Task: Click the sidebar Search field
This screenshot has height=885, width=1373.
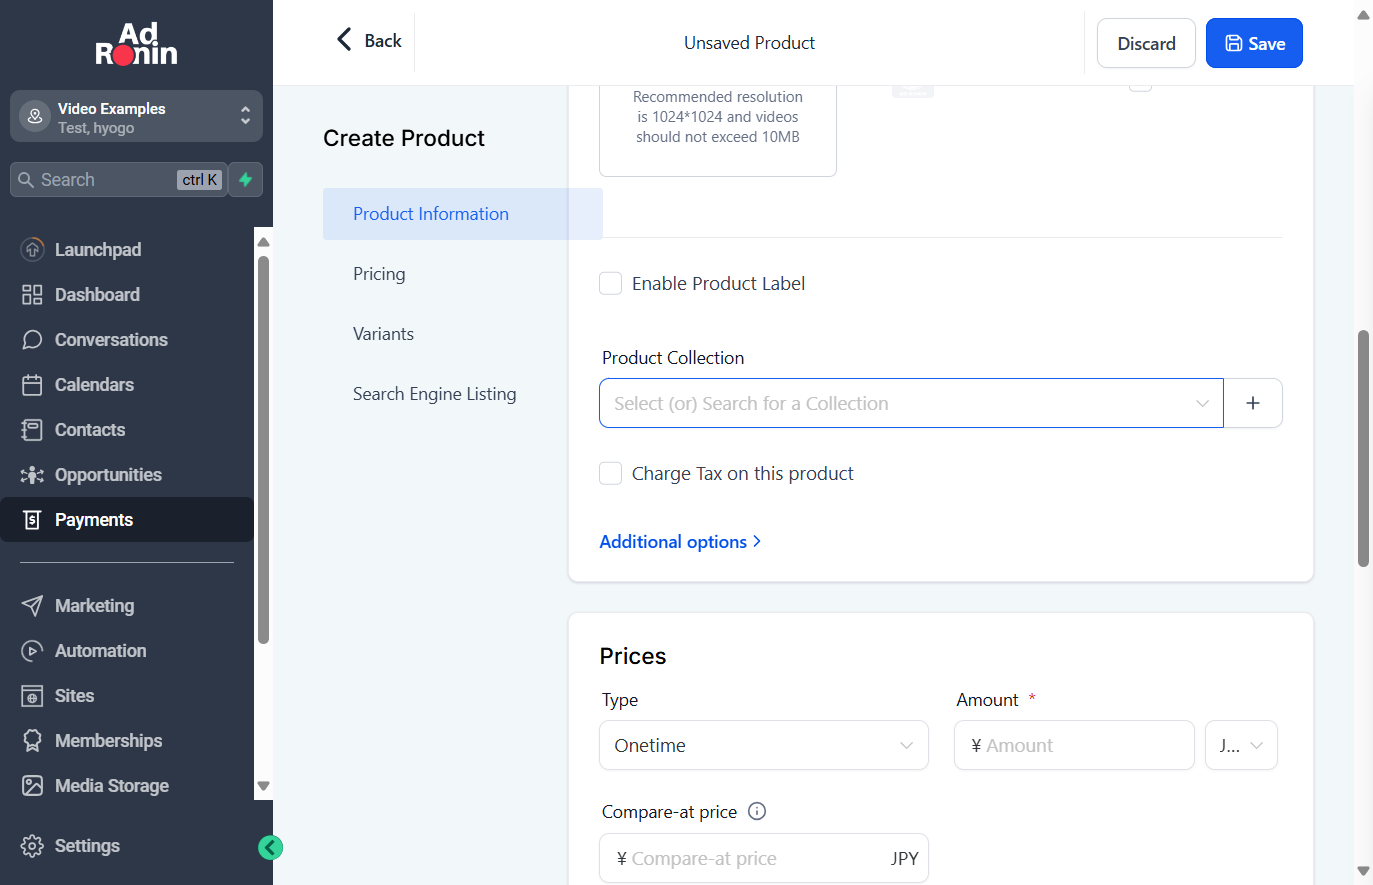Action: tap(119, 179)
